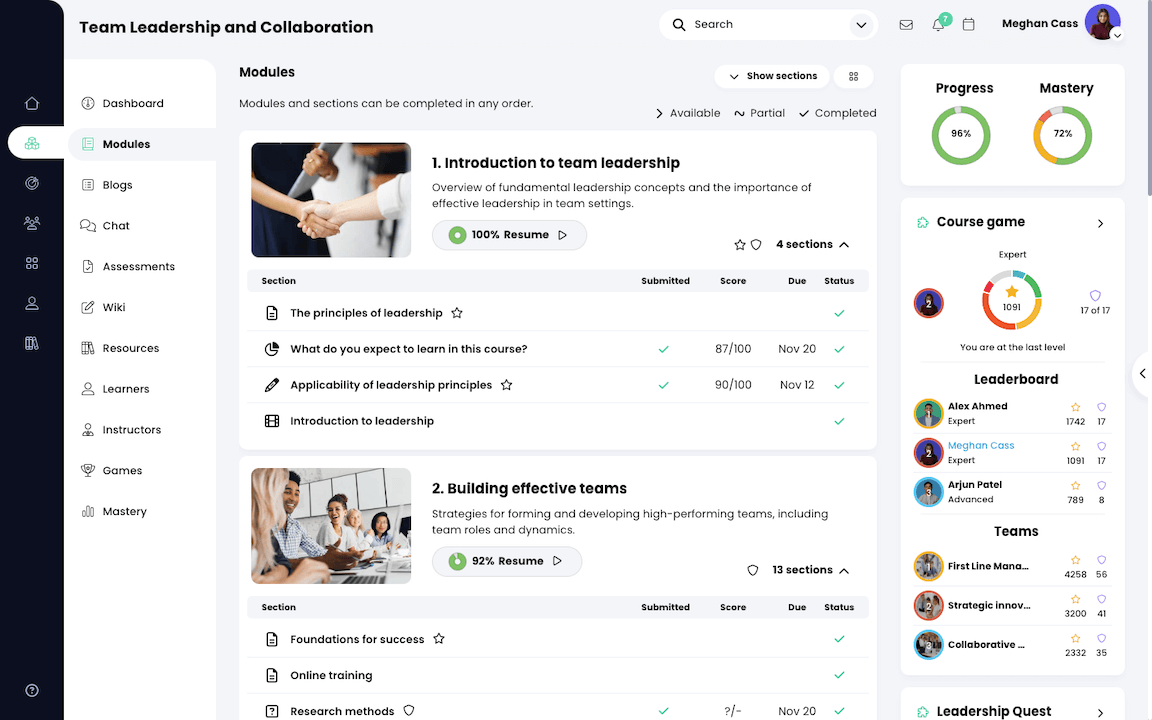
Task: Click the search magnifier icon
Action: pos(679,24)
